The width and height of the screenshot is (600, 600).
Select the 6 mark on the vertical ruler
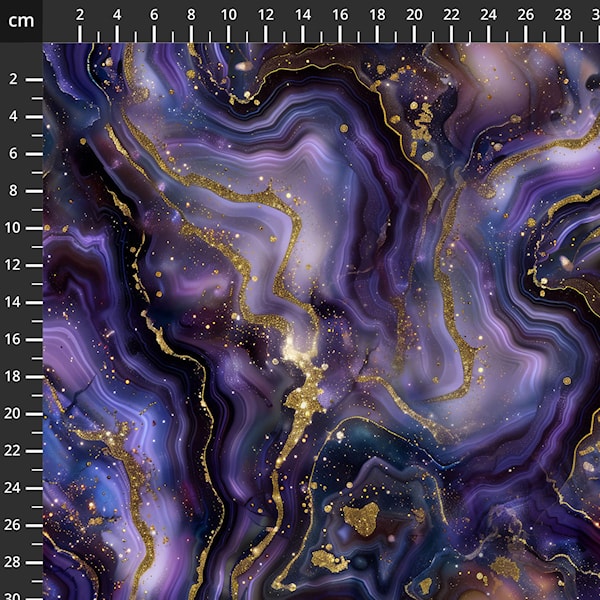(x=16, y=153)
